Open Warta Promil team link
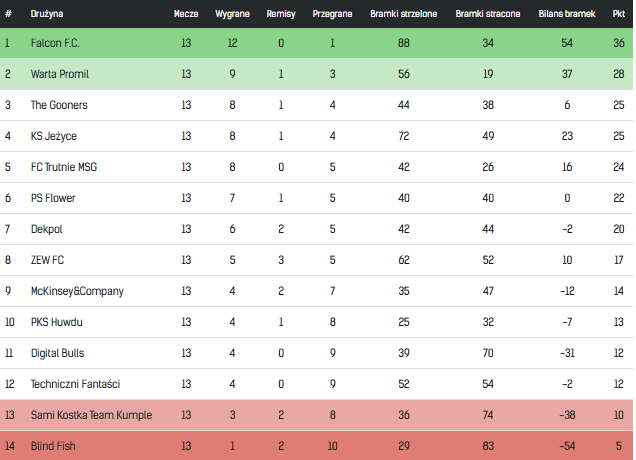Viewport: 636px width, 460px height. click(60, 74)
